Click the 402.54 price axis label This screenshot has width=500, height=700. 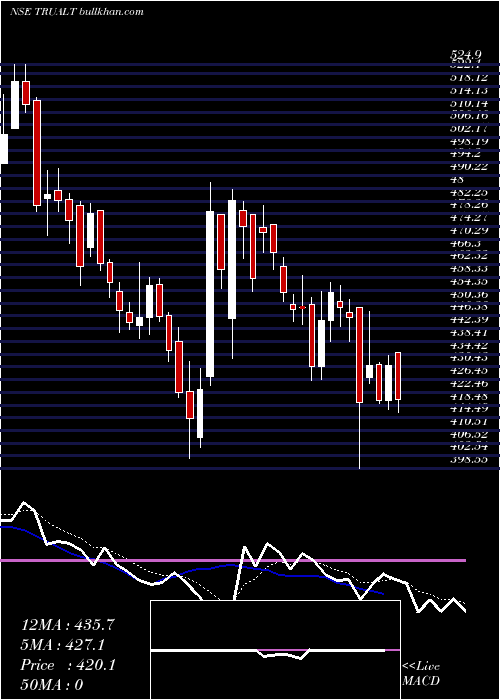coord(469,446)
